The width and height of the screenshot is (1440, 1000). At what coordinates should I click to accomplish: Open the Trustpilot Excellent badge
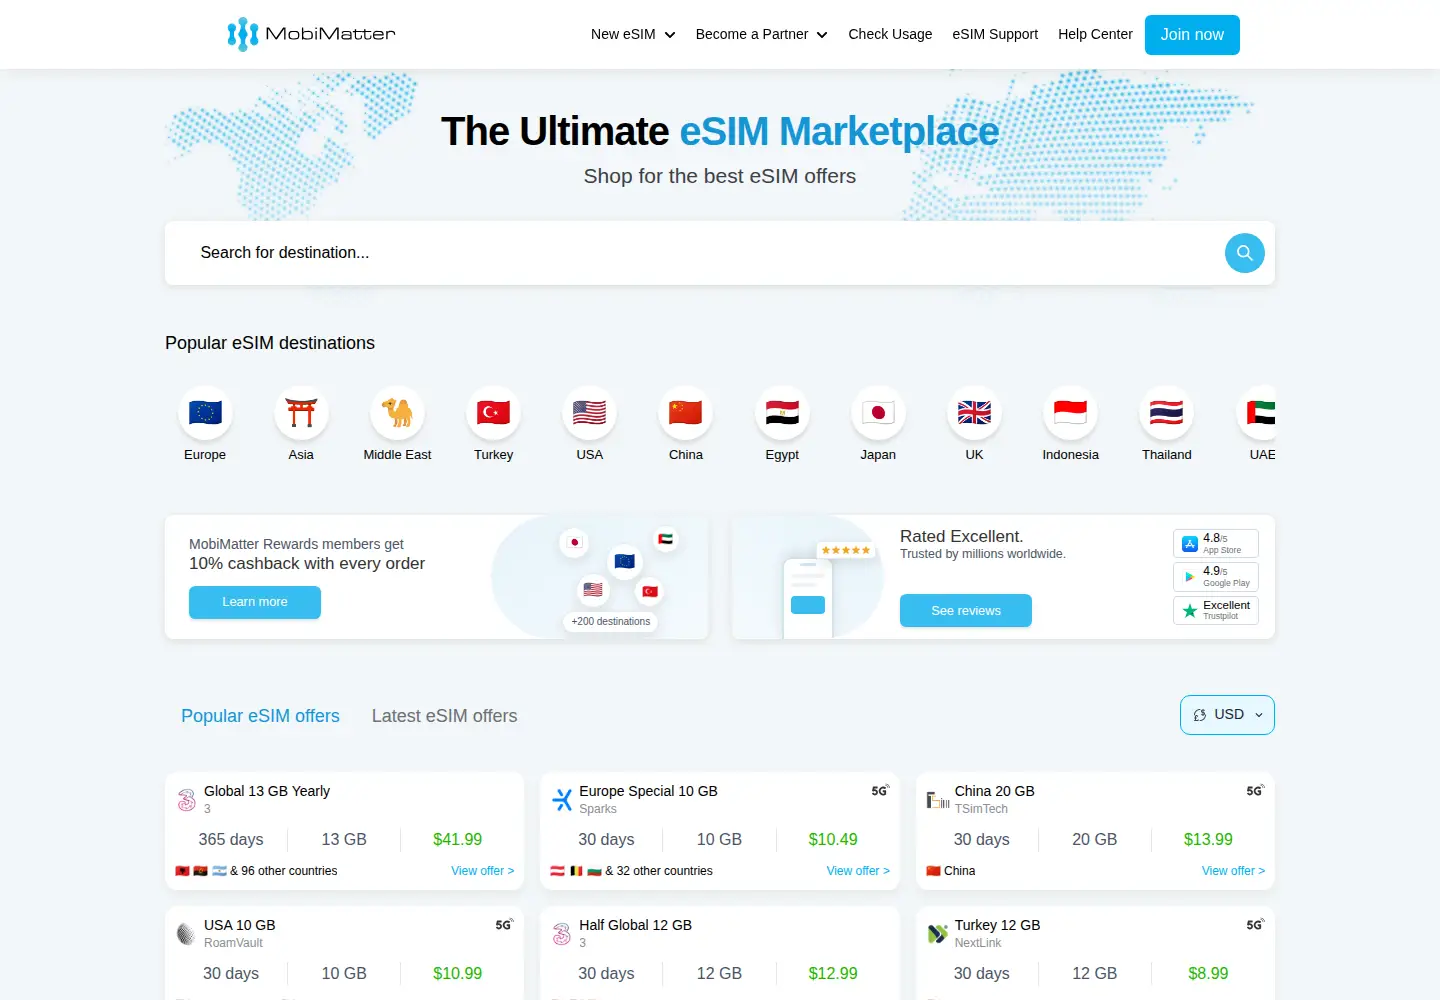pyautogui.click(x=1216, y=610)
